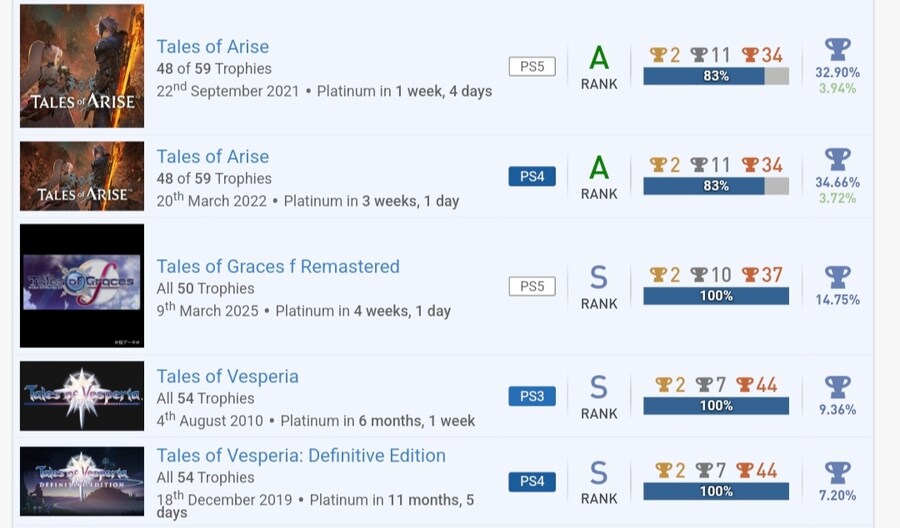Click the gold trophy icon in Vesperia Definitive row

tap(664, 469)
